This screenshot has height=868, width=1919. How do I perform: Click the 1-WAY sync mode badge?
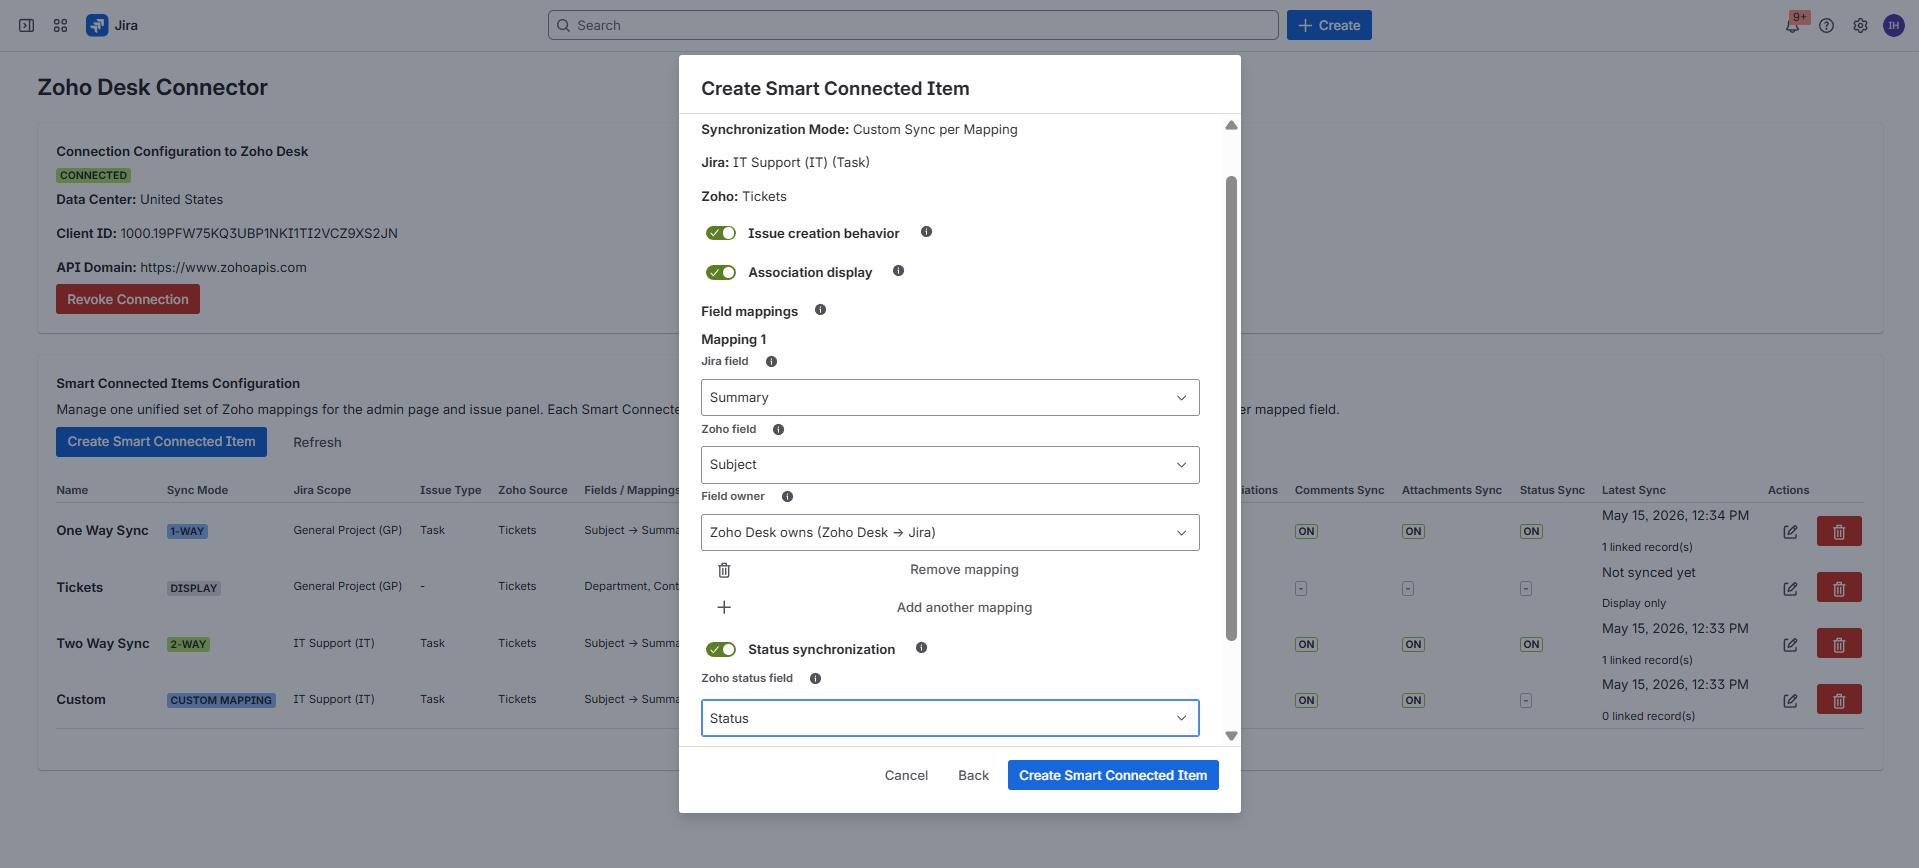[x=187, y=531]
